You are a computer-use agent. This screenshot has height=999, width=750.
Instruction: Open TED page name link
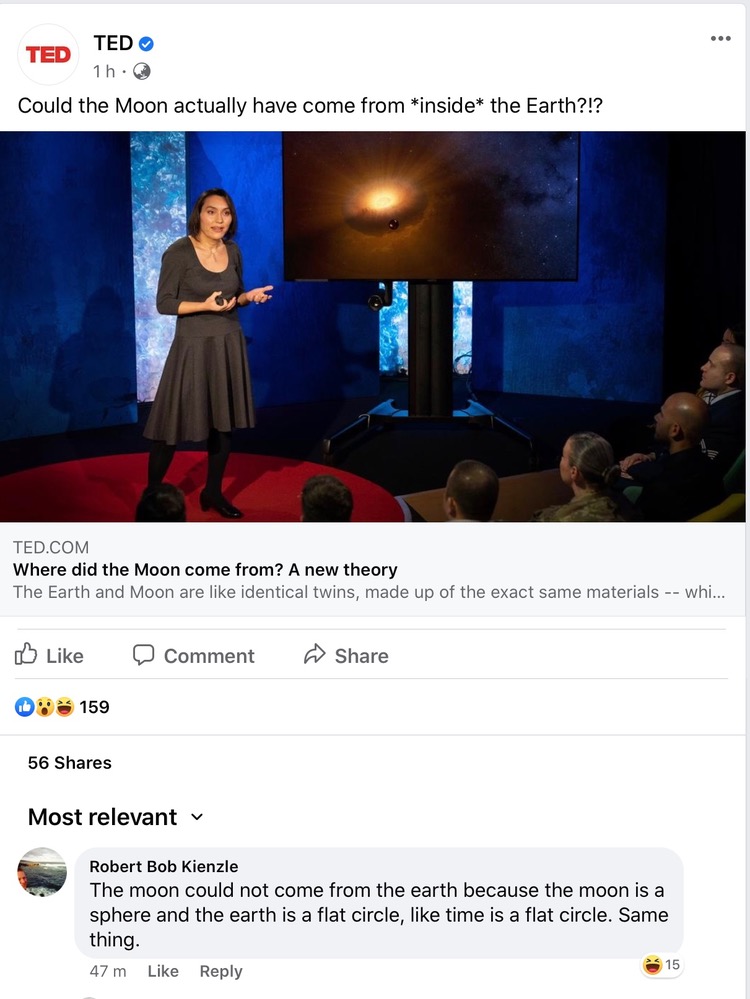pyautogui.click(x=113, y=43)
